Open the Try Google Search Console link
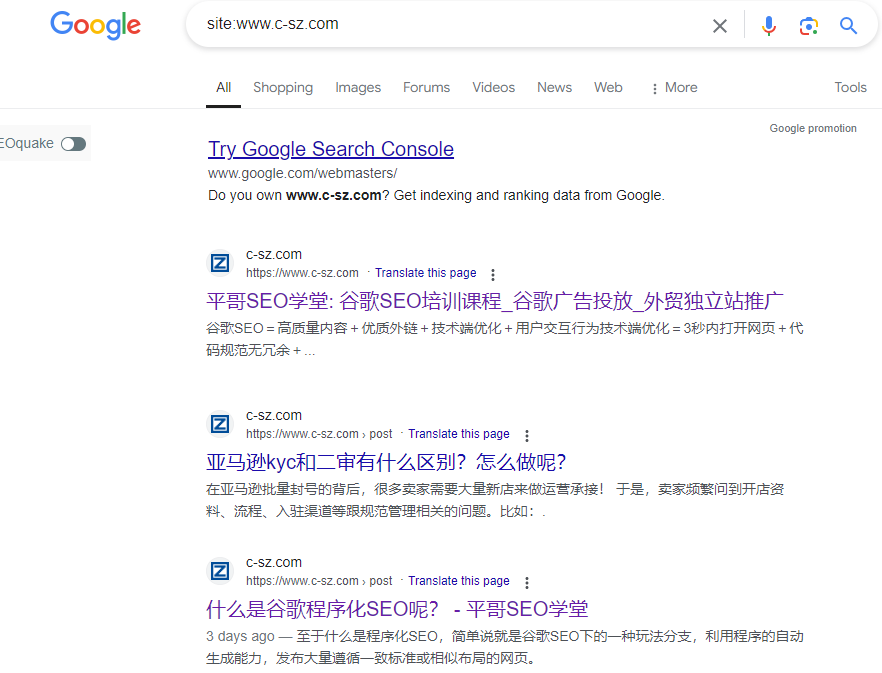882x673 pixels. point(331,149)
